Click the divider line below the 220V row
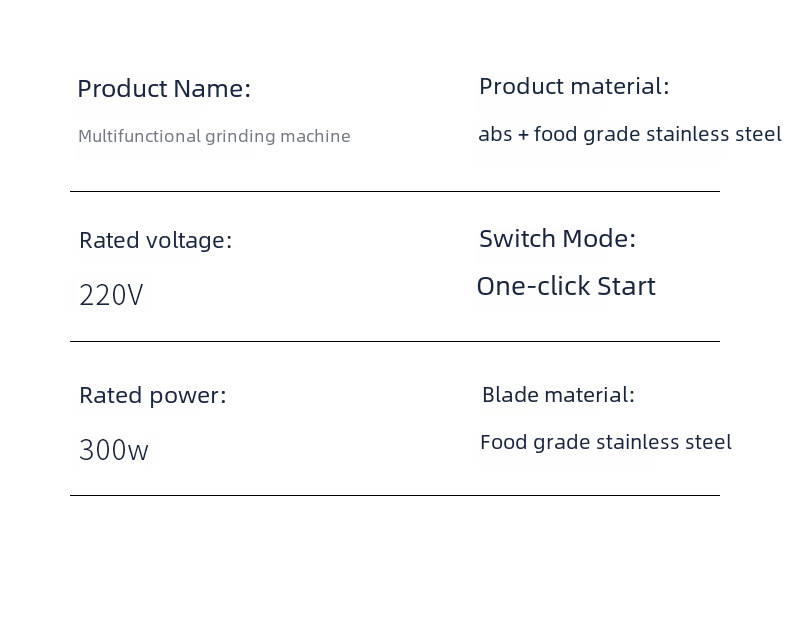790x636 pixels. 394,341
